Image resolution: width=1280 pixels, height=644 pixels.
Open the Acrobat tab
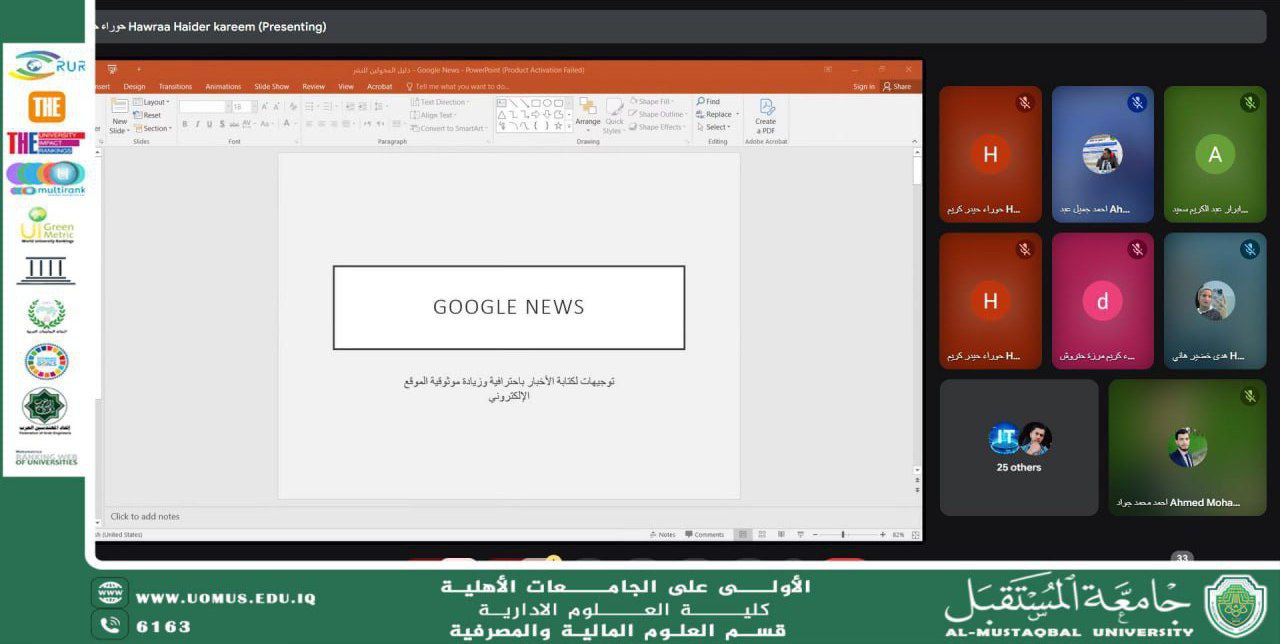click(x=380, y=87)
